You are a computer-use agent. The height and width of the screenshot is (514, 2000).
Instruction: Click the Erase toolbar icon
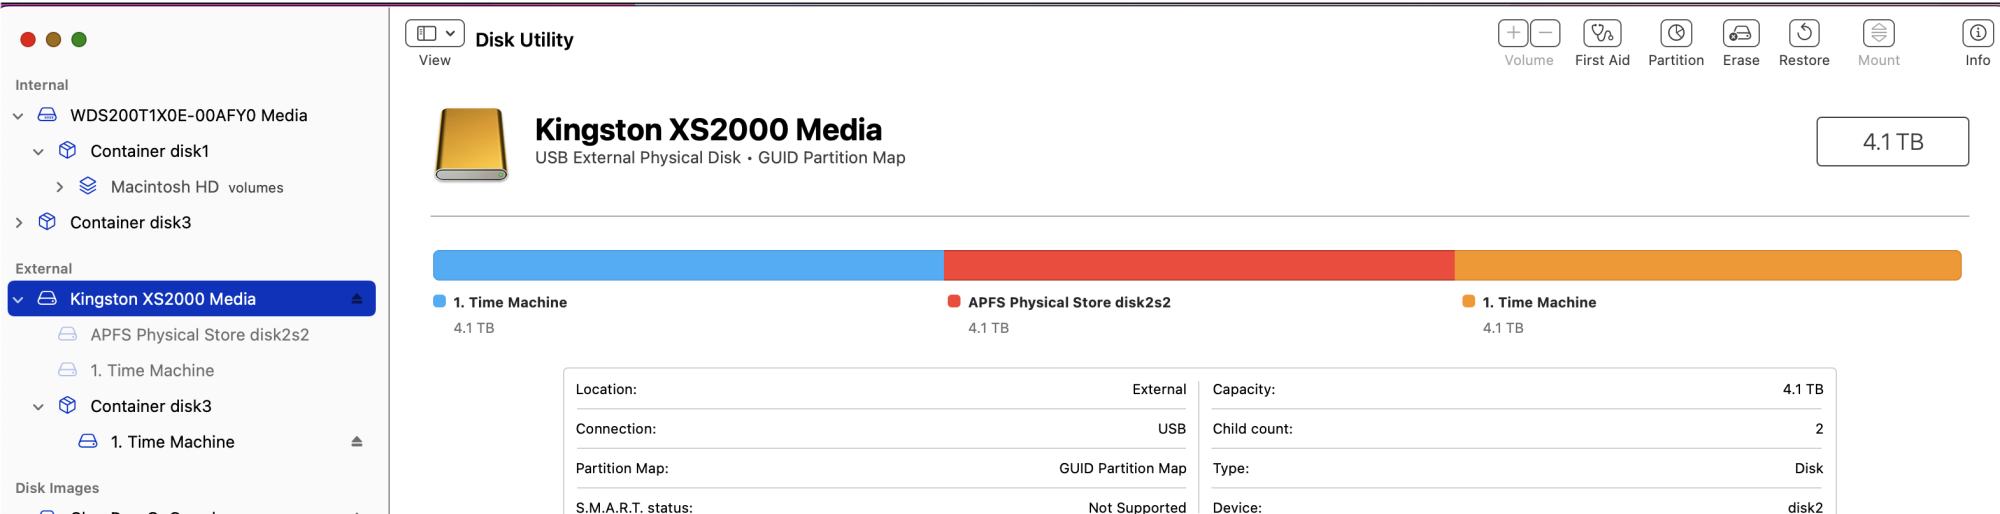[x=1741, y=33]
